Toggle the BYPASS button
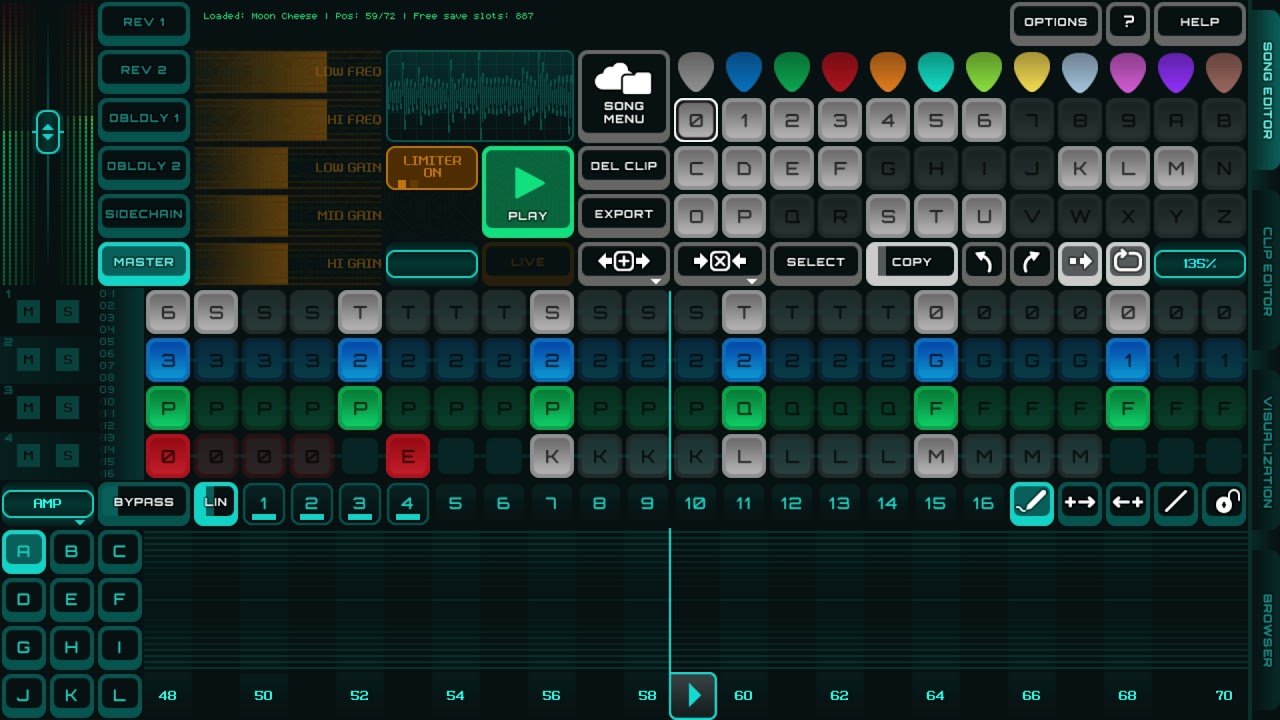 pos(144,502)
